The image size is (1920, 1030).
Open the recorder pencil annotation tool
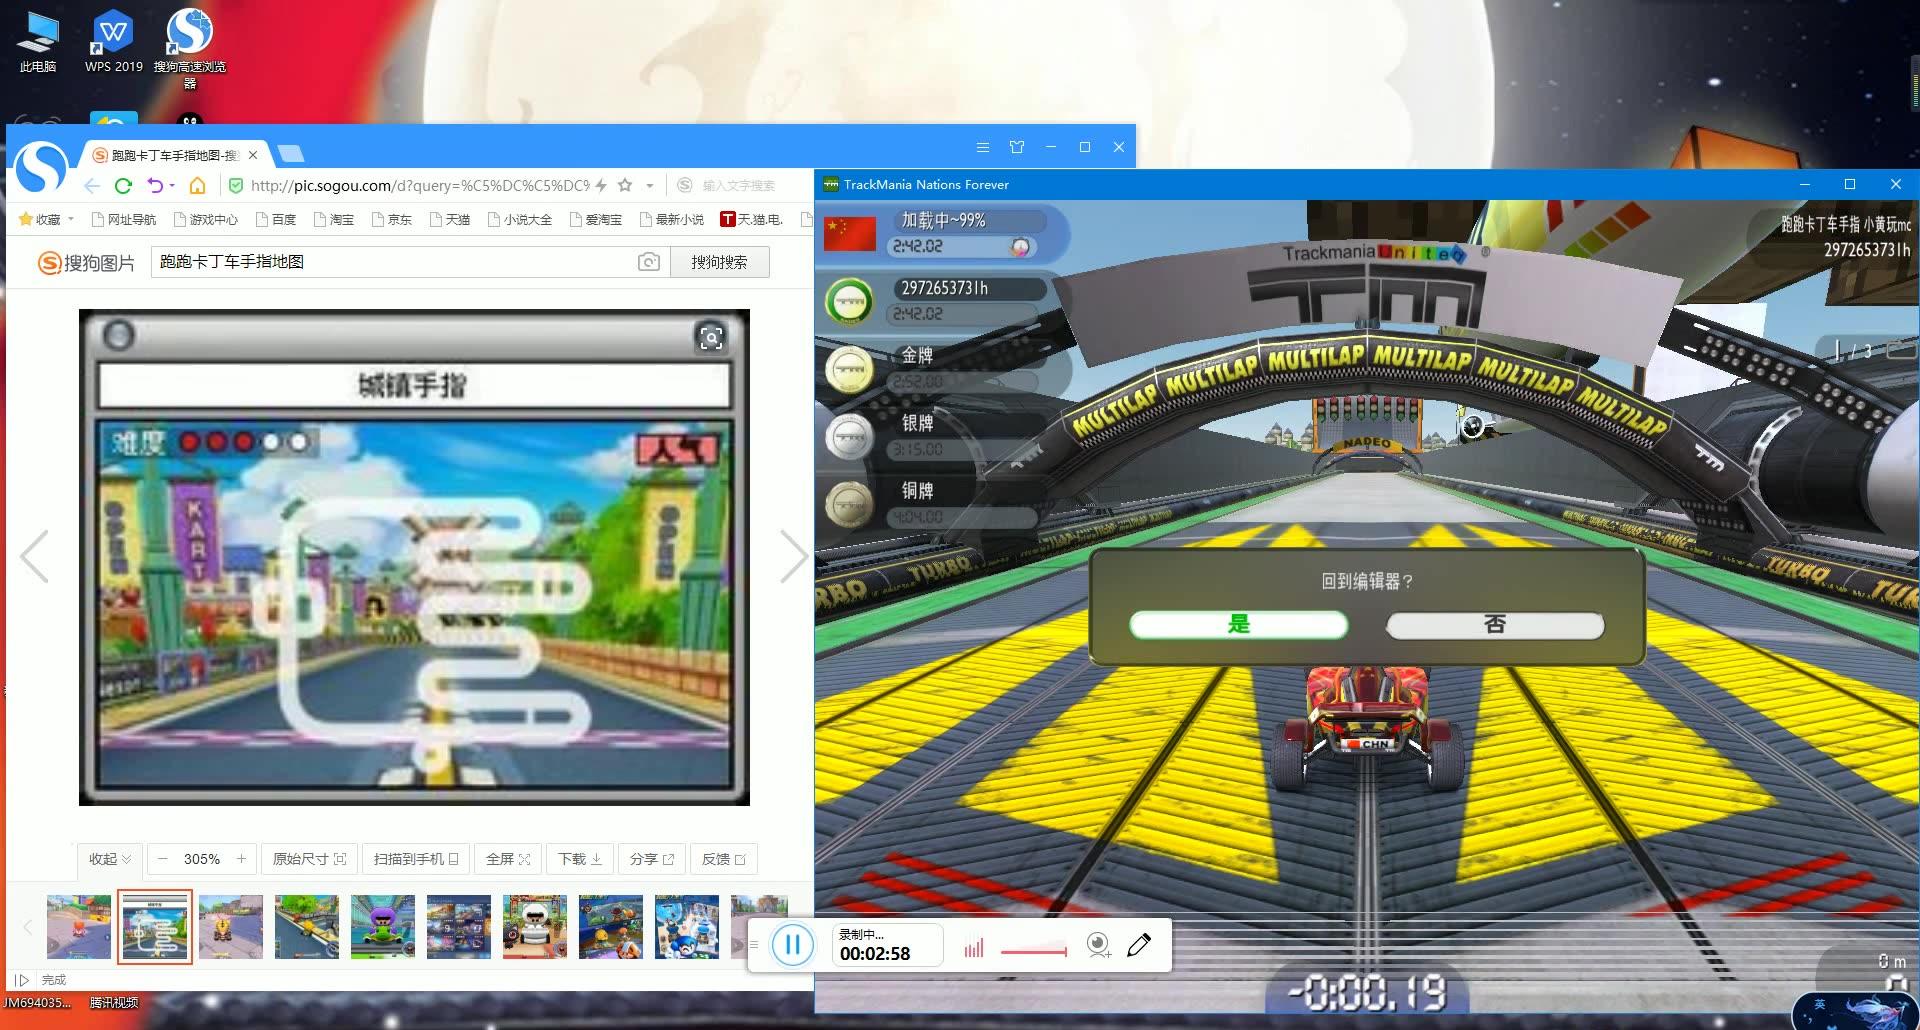click(x=1139, y=945)
